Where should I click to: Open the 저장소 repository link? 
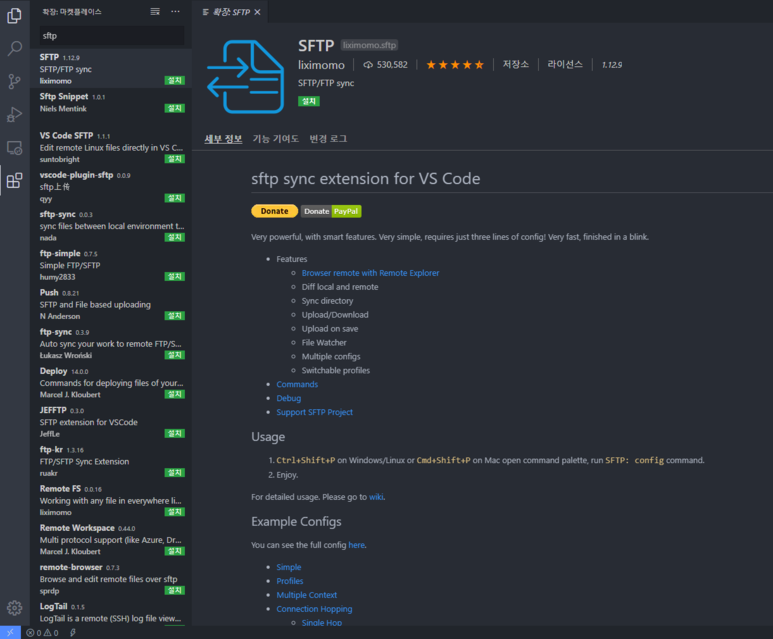pos(516,65)
